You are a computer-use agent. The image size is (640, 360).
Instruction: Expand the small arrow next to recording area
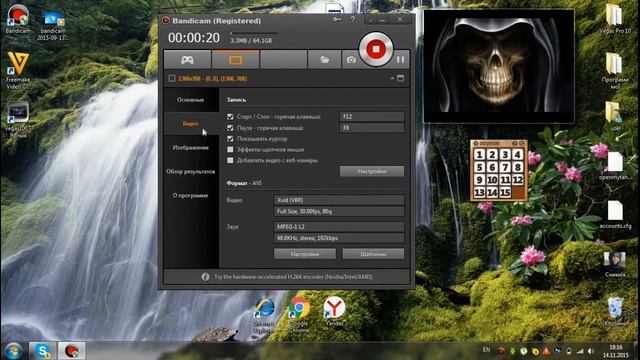392,78
